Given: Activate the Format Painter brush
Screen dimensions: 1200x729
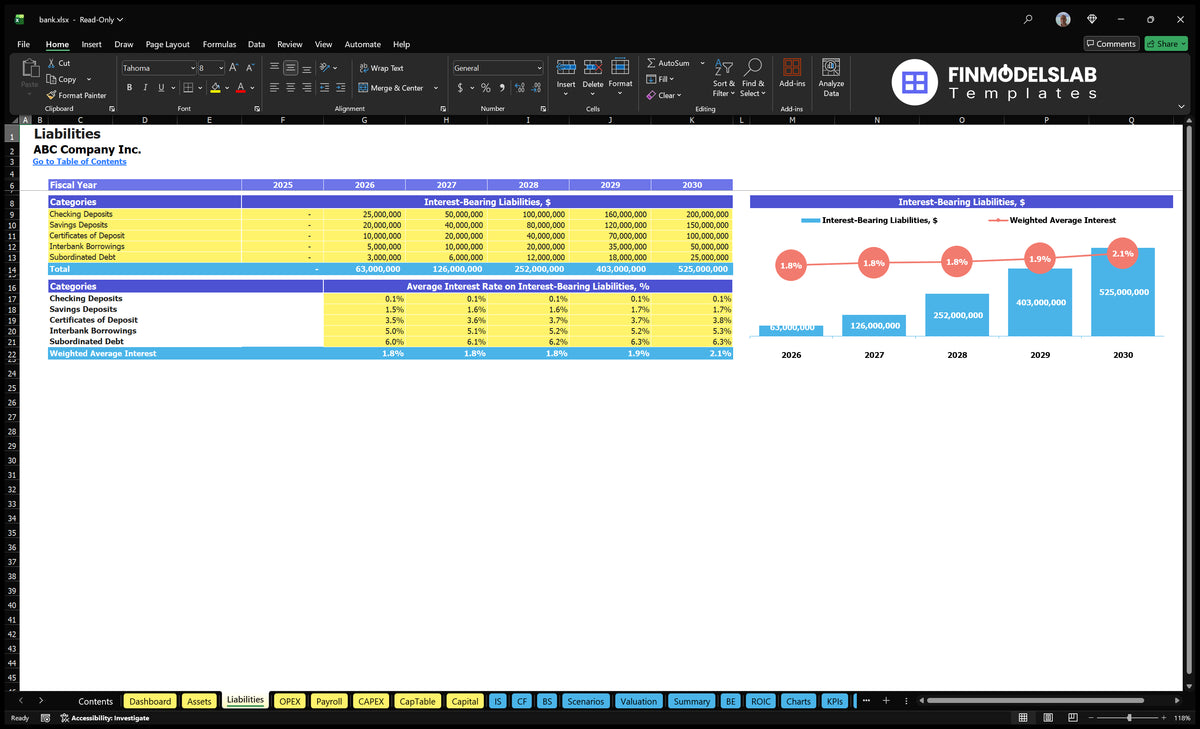Looking at the screenshot, I should point(52,95).
